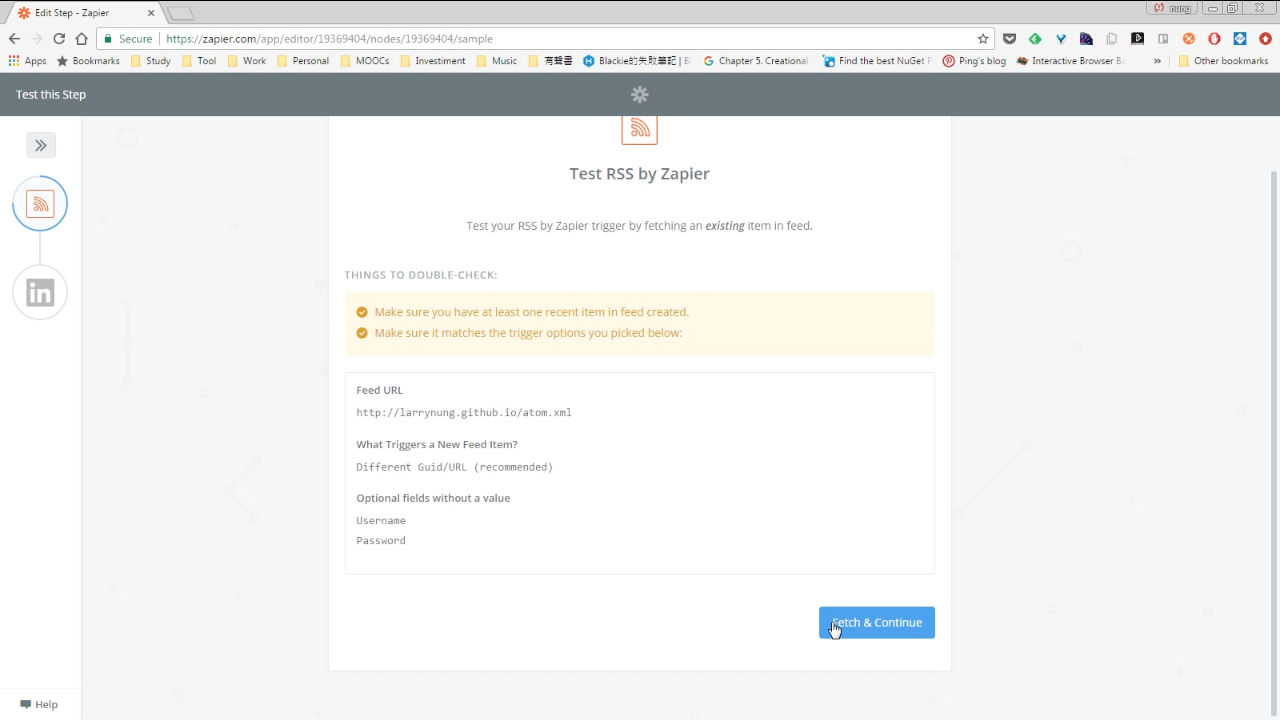Click checkmark beside 'matches the trigger options'

point(362,333)
